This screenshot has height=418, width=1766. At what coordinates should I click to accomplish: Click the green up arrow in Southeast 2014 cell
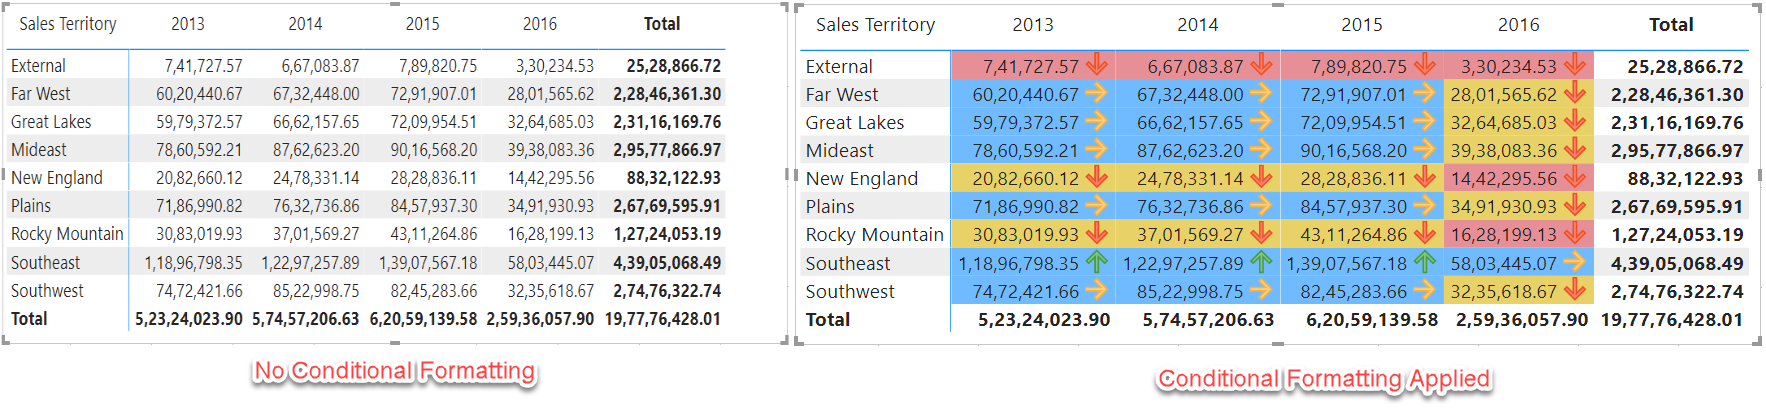pyautogui.click(x=1261, y=263)
